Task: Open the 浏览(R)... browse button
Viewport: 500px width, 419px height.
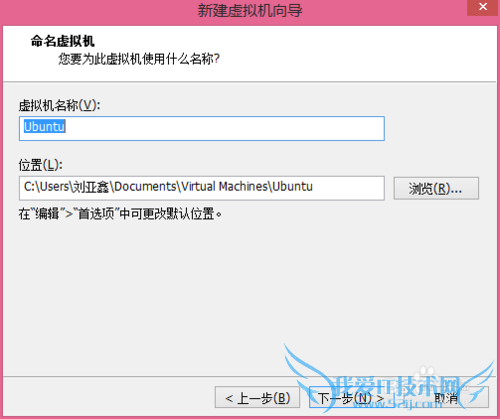Action: 436,188
